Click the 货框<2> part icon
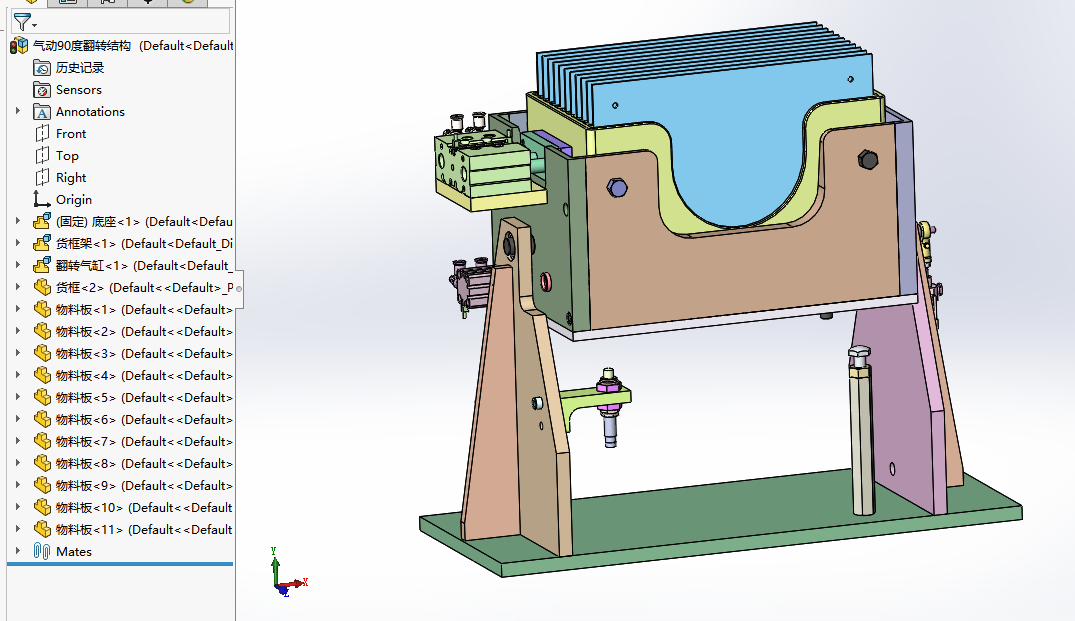This screenshot has width=1075, height=621. click(x=42, y=287)
